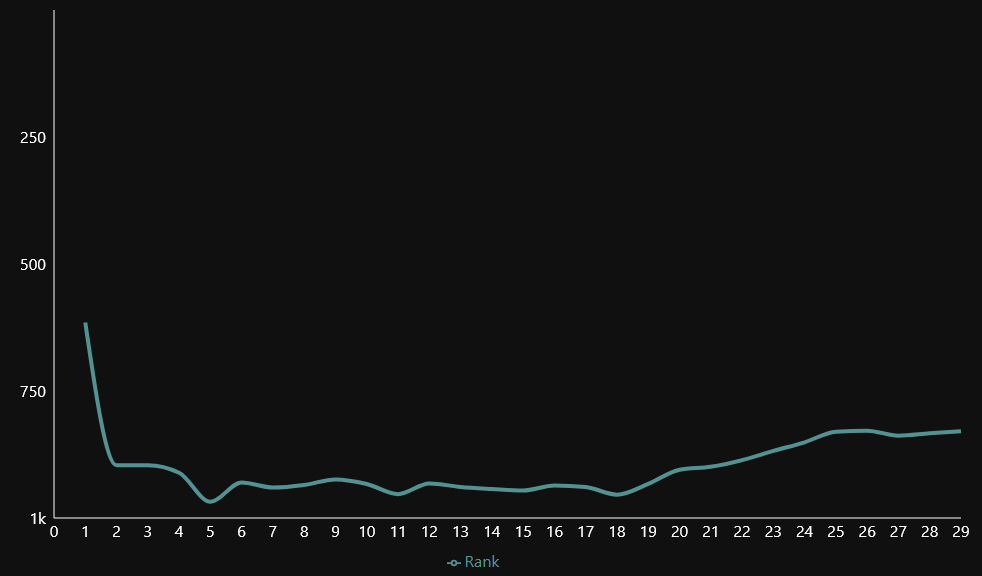The width and height of the screenshot is (982, 576).
Task: Click the 250 y-axis label
Action: pyautogui.click(x=33, y=138)
